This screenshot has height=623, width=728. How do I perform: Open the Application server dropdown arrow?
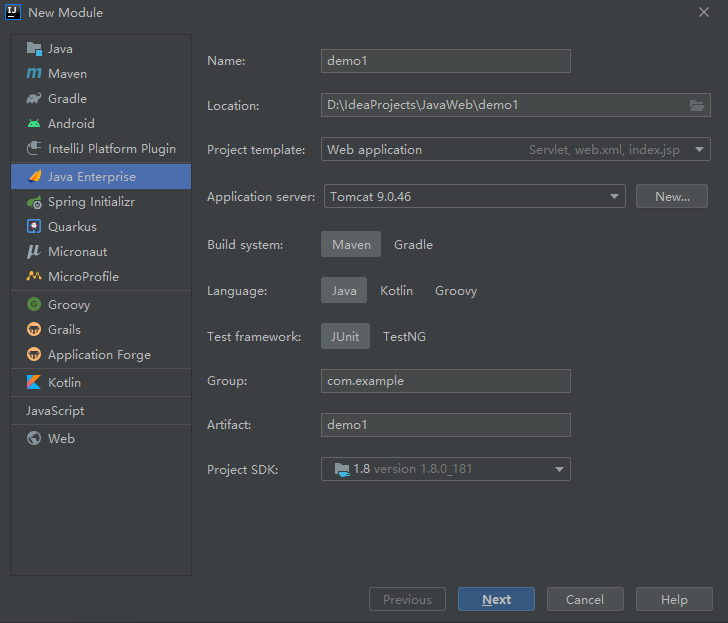(x=614, y=196)
